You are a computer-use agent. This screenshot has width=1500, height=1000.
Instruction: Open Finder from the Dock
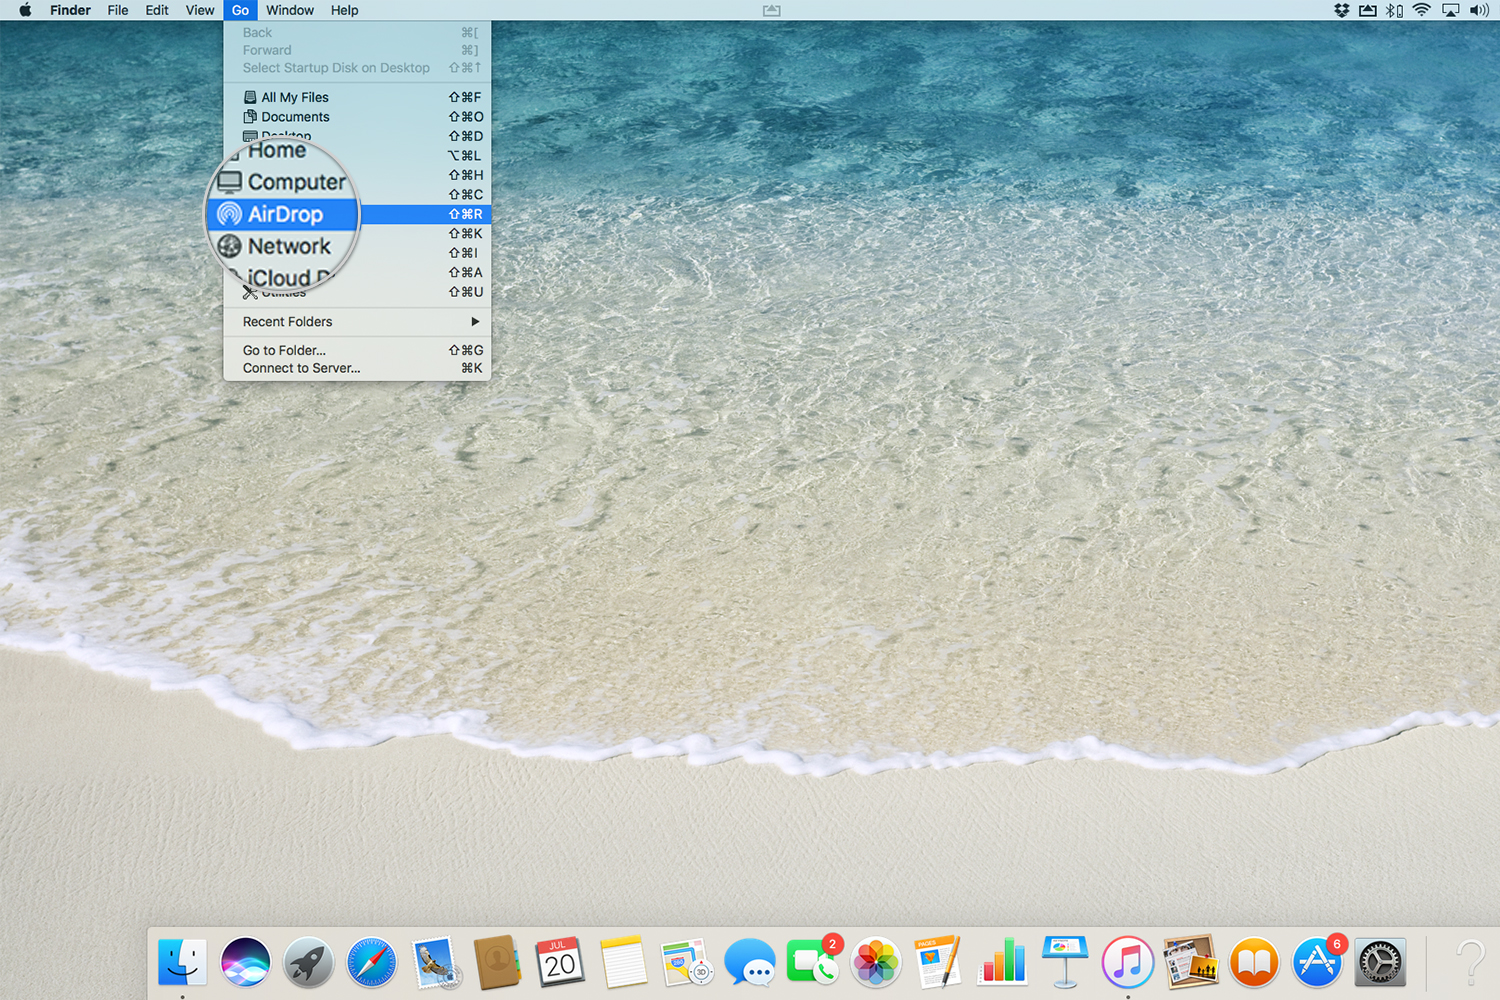[x=182, y=963]
